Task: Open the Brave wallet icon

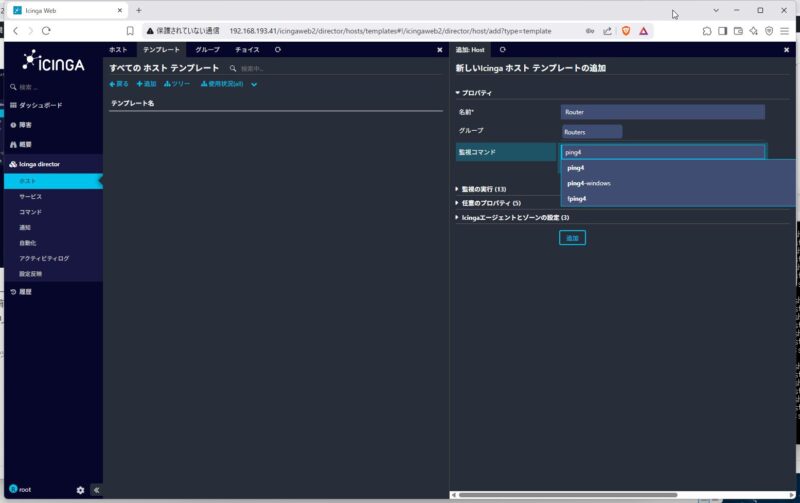Action: pos(738,31)
